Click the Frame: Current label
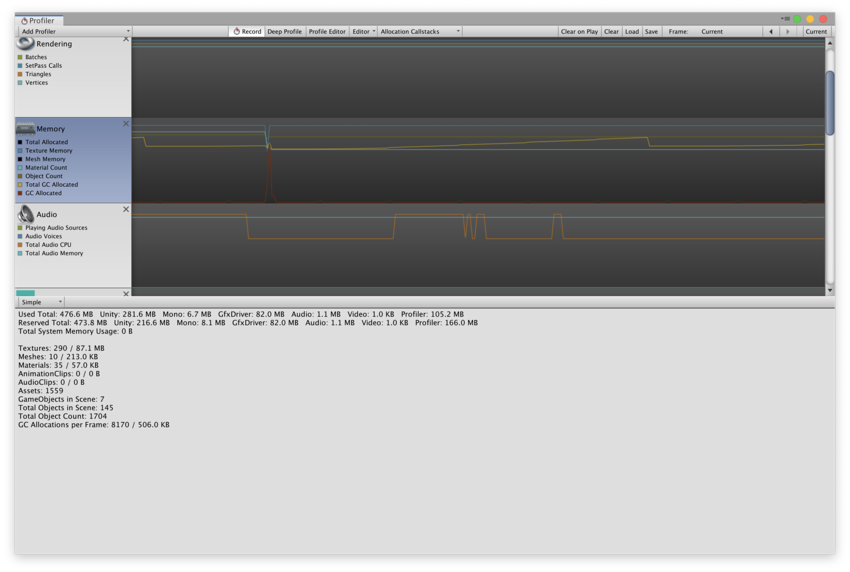This screenshot has width=850, height=572. (x=696, y=31)
